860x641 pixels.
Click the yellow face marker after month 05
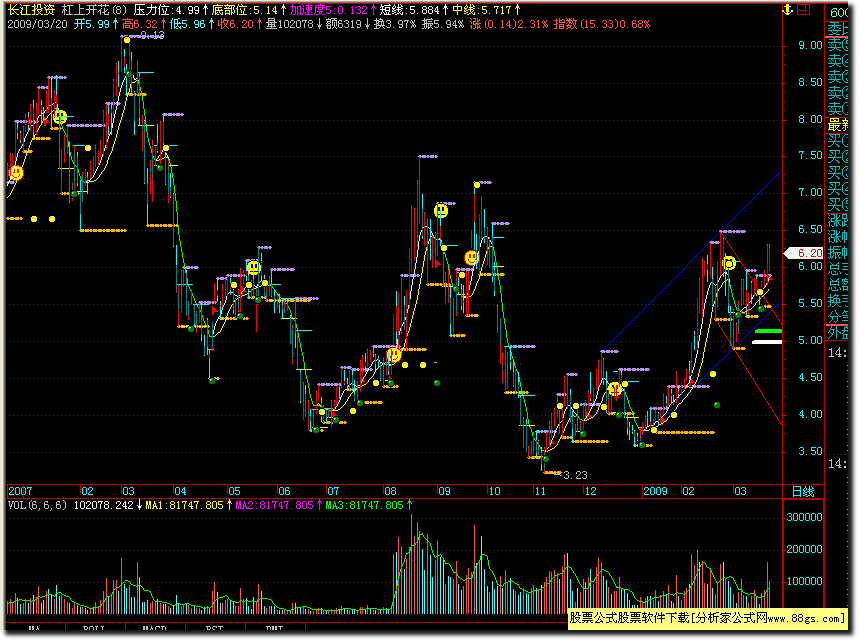[253, 268]
